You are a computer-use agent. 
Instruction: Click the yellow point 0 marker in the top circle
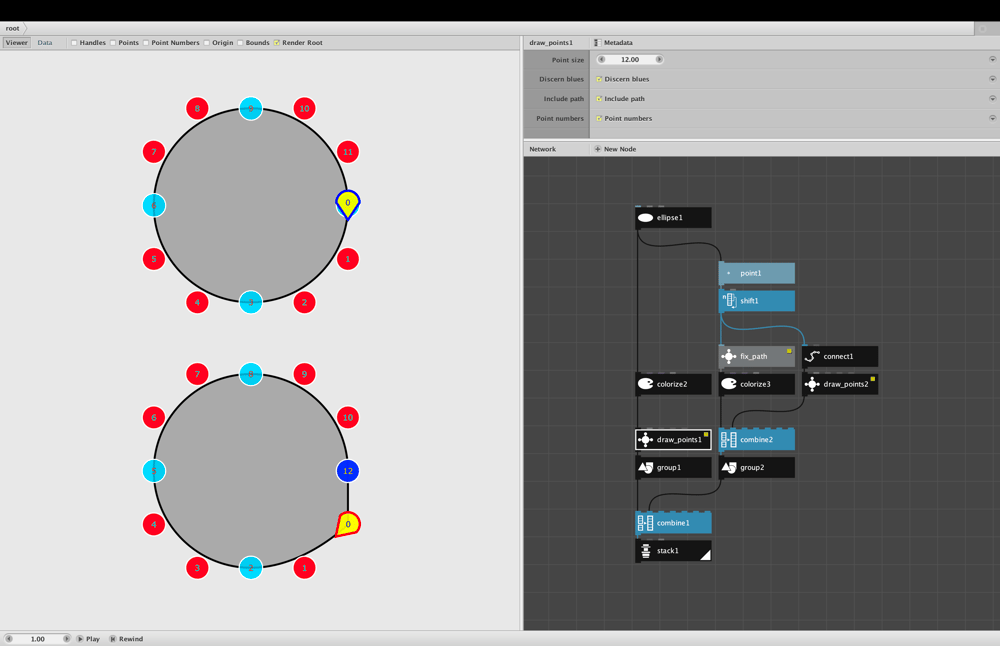click(x=348, y=204)
